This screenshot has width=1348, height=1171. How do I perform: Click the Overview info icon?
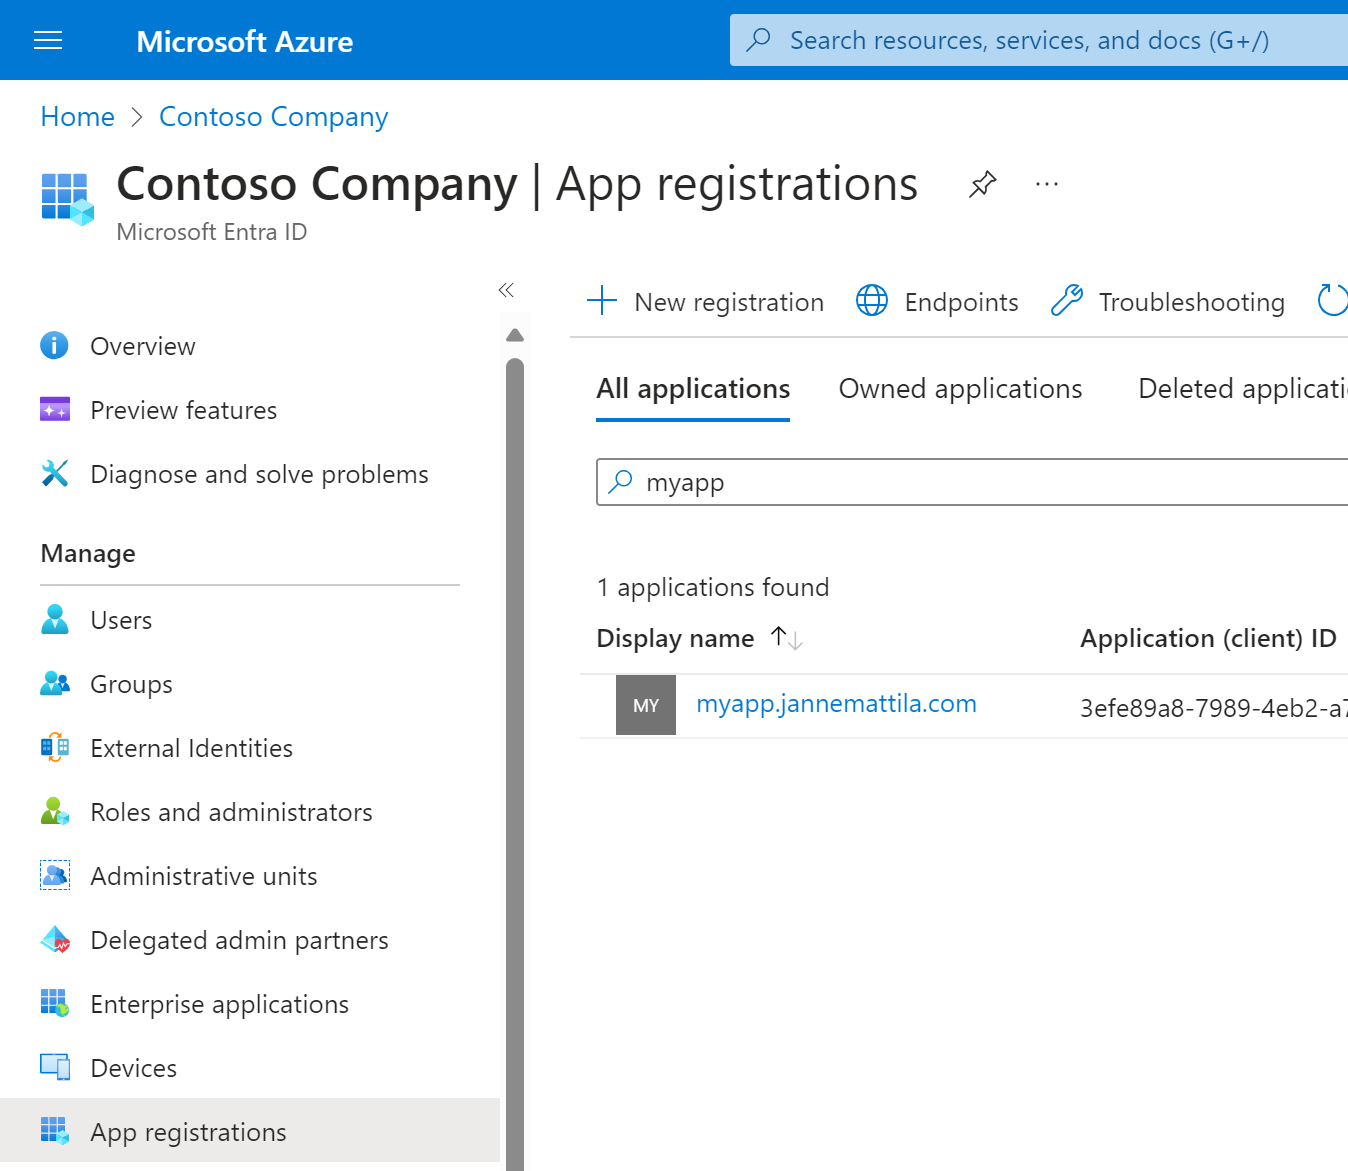coord(54,346)
